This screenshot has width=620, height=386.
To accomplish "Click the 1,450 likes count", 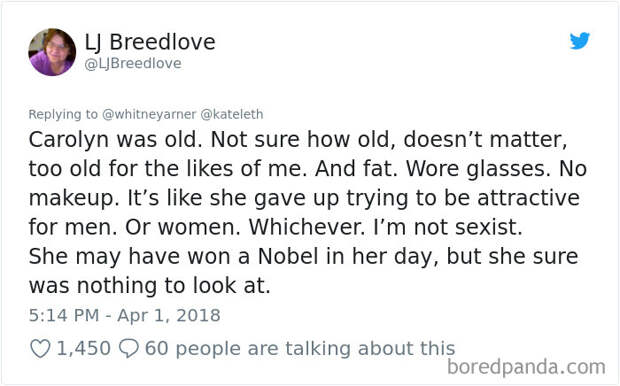I will coord(84,349).
